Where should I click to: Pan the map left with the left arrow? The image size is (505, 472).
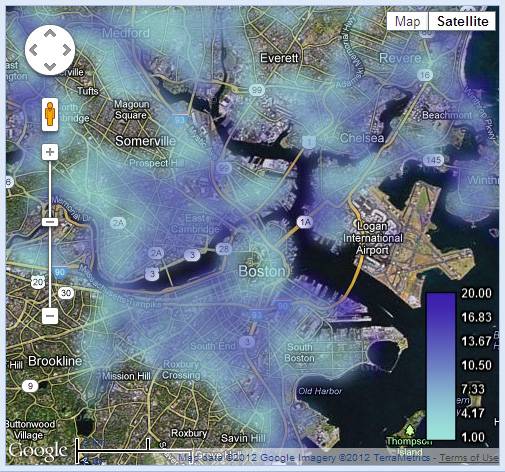click(x=33, y=50)
